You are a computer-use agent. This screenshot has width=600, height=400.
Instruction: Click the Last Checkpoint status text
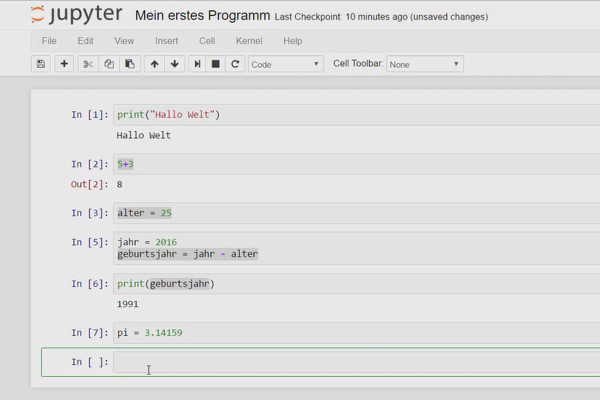381,17
